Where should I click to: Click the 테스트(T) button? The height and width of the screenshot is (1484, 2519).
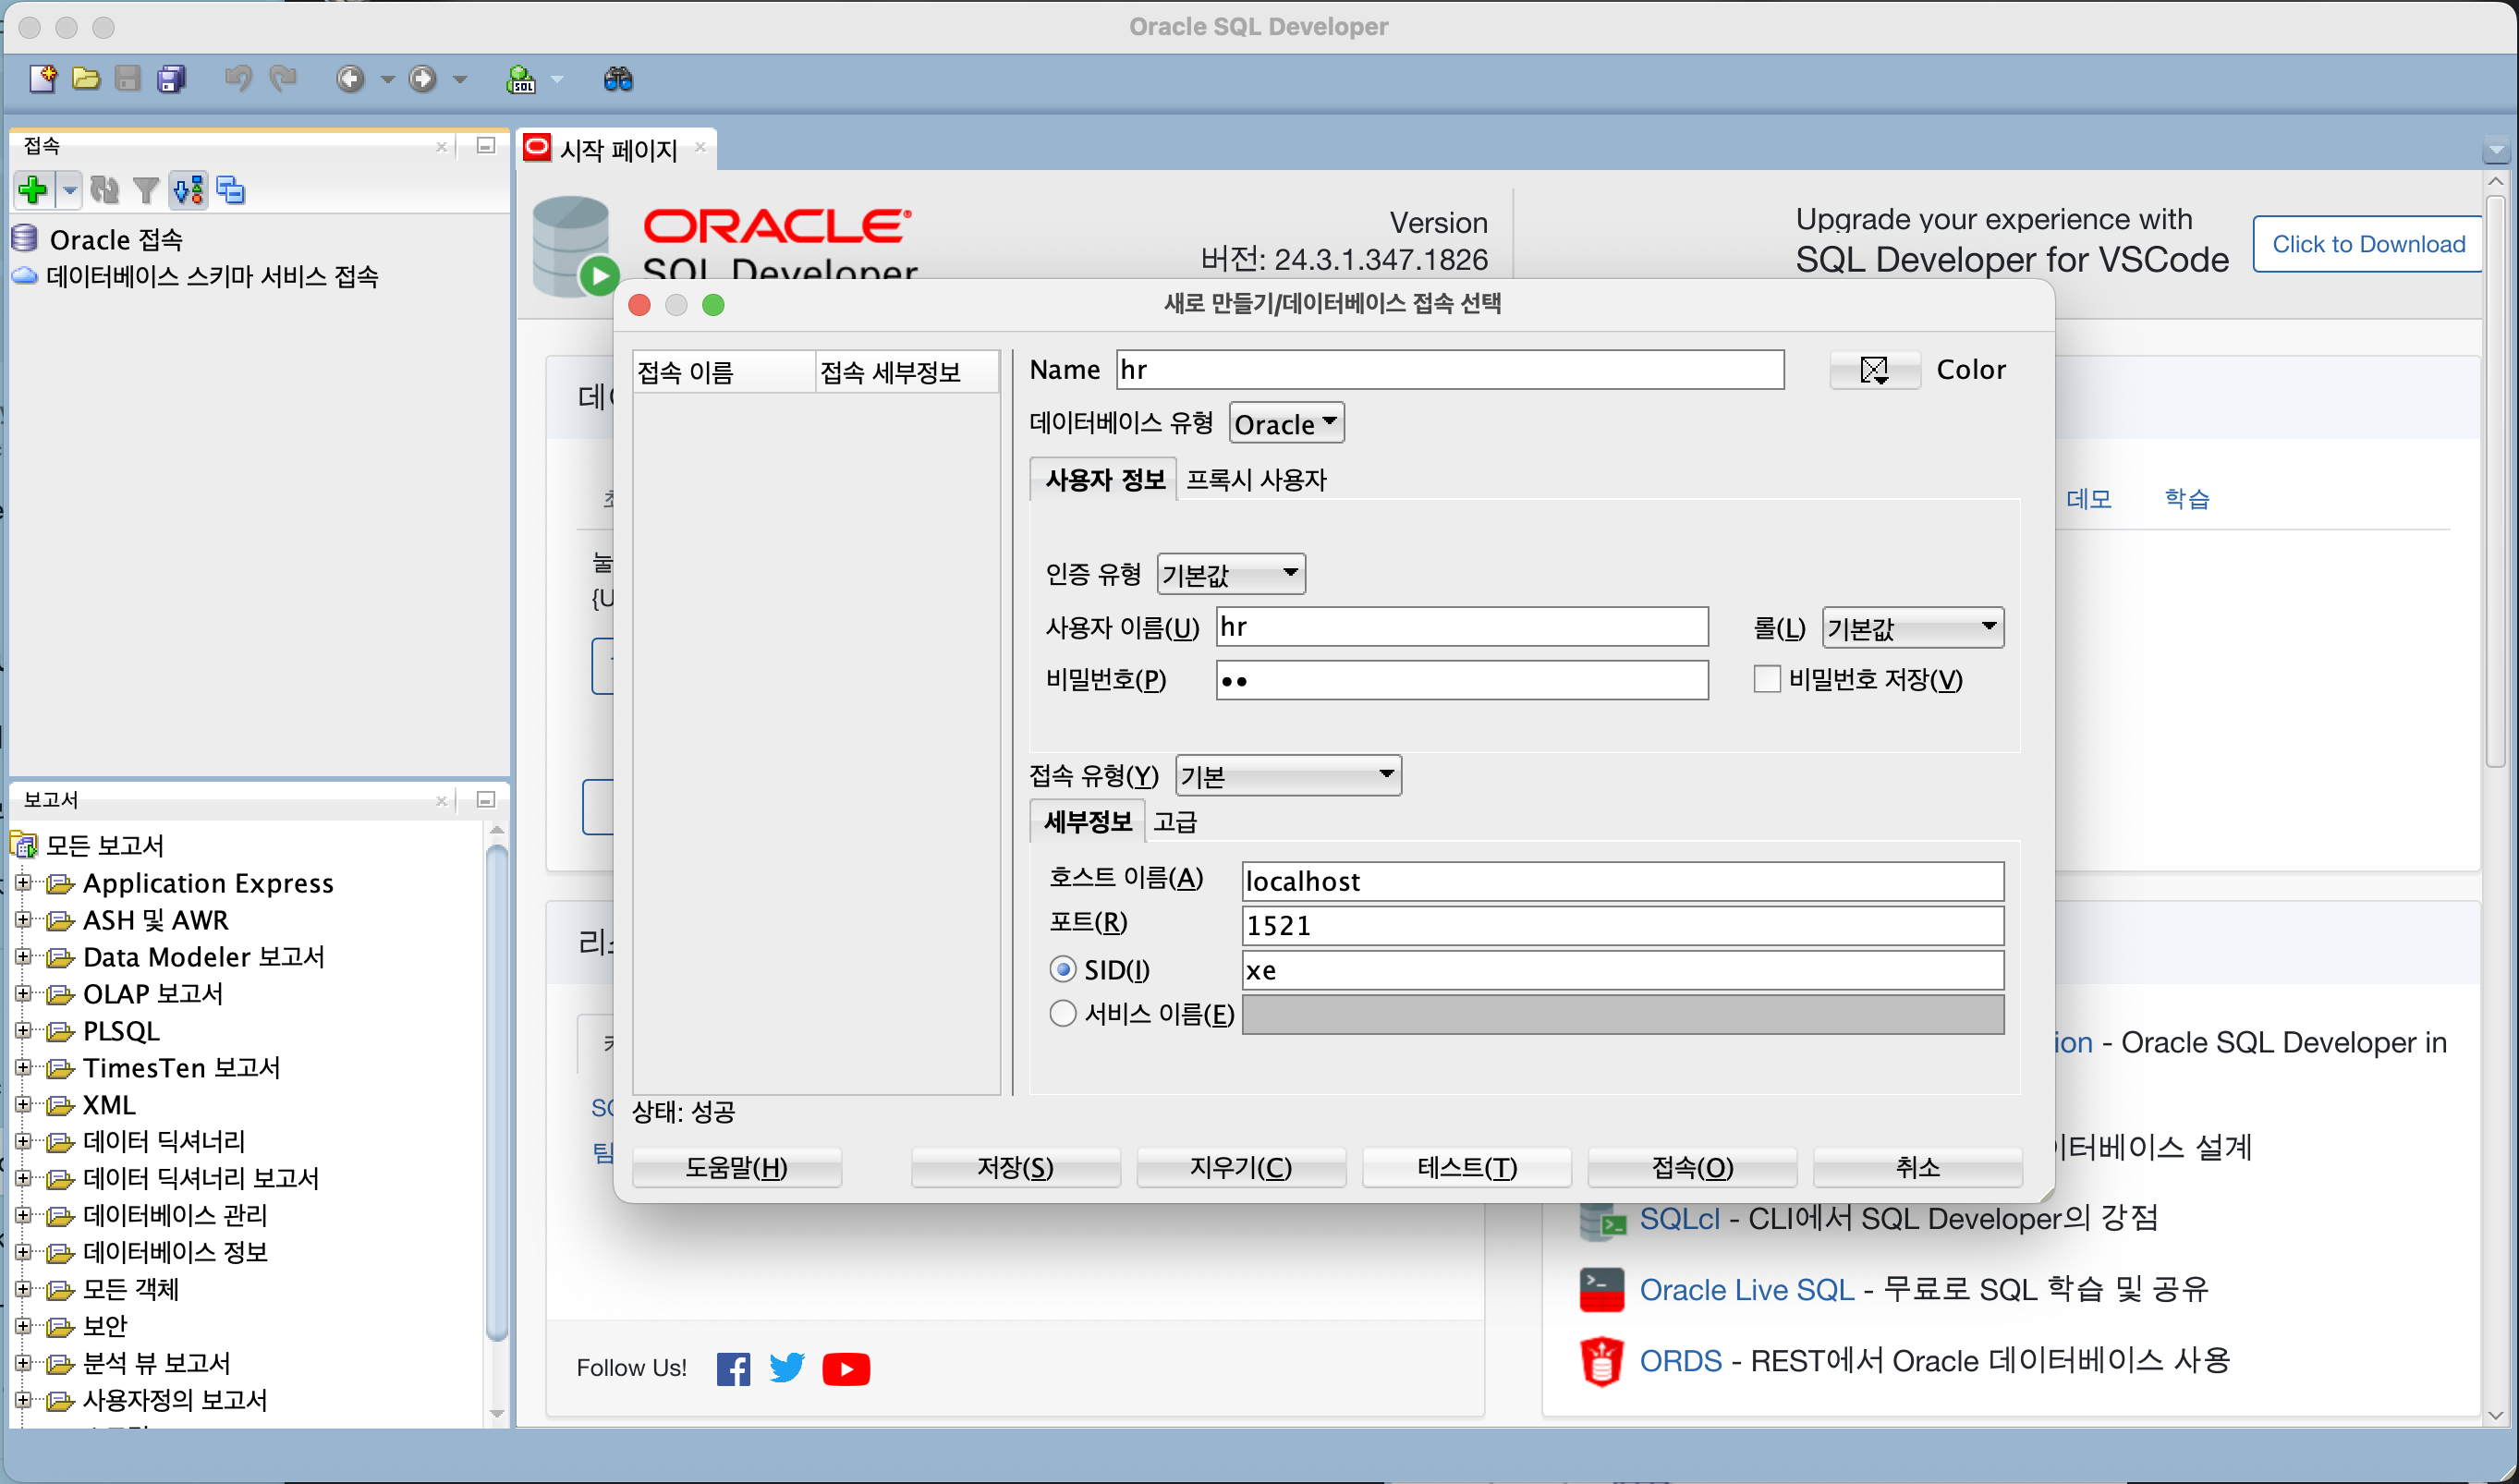1466,1167
